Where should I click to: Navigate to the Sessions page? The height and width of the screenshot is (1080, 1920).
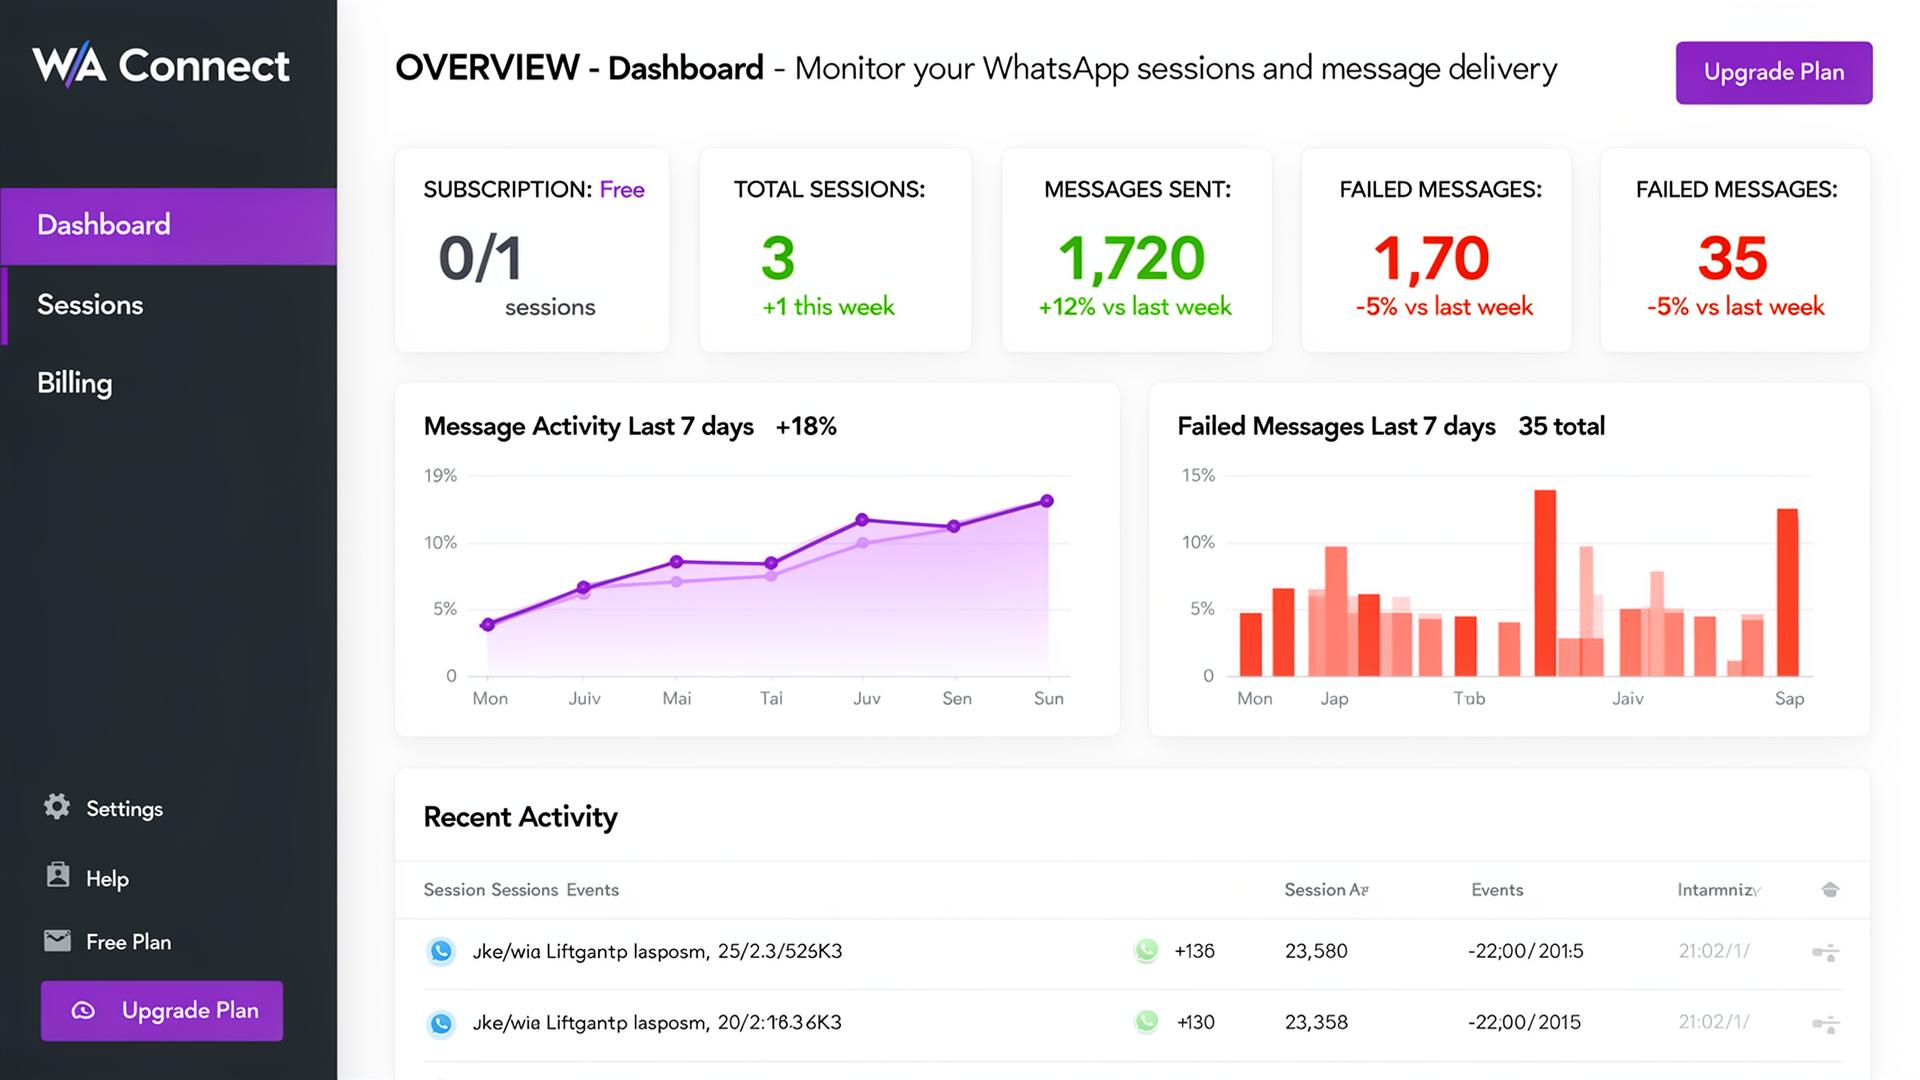pos(90,305)
